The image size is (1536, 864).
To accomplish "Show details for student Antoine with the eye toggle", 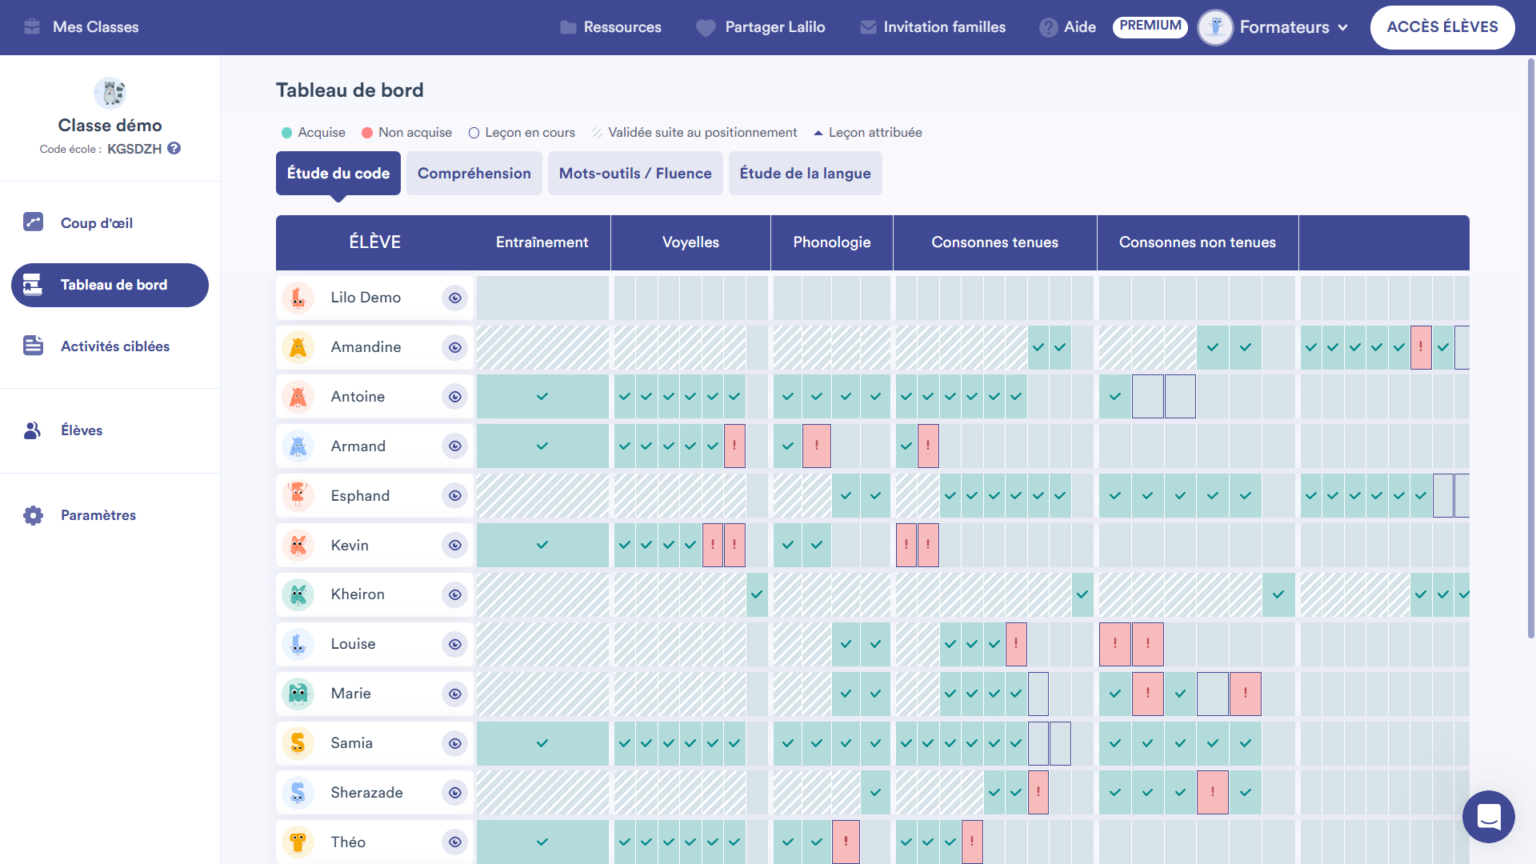I will coord(455,396).
